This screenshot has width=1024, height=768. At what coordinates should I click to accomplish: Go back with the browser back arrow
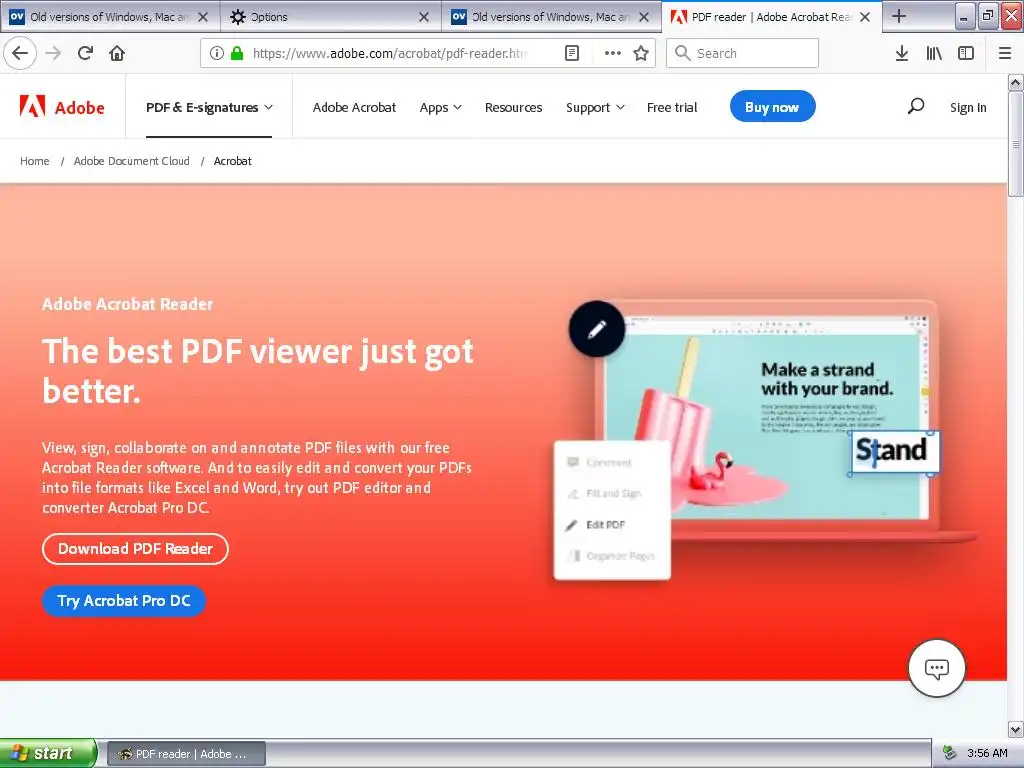[x=20, y=53]
